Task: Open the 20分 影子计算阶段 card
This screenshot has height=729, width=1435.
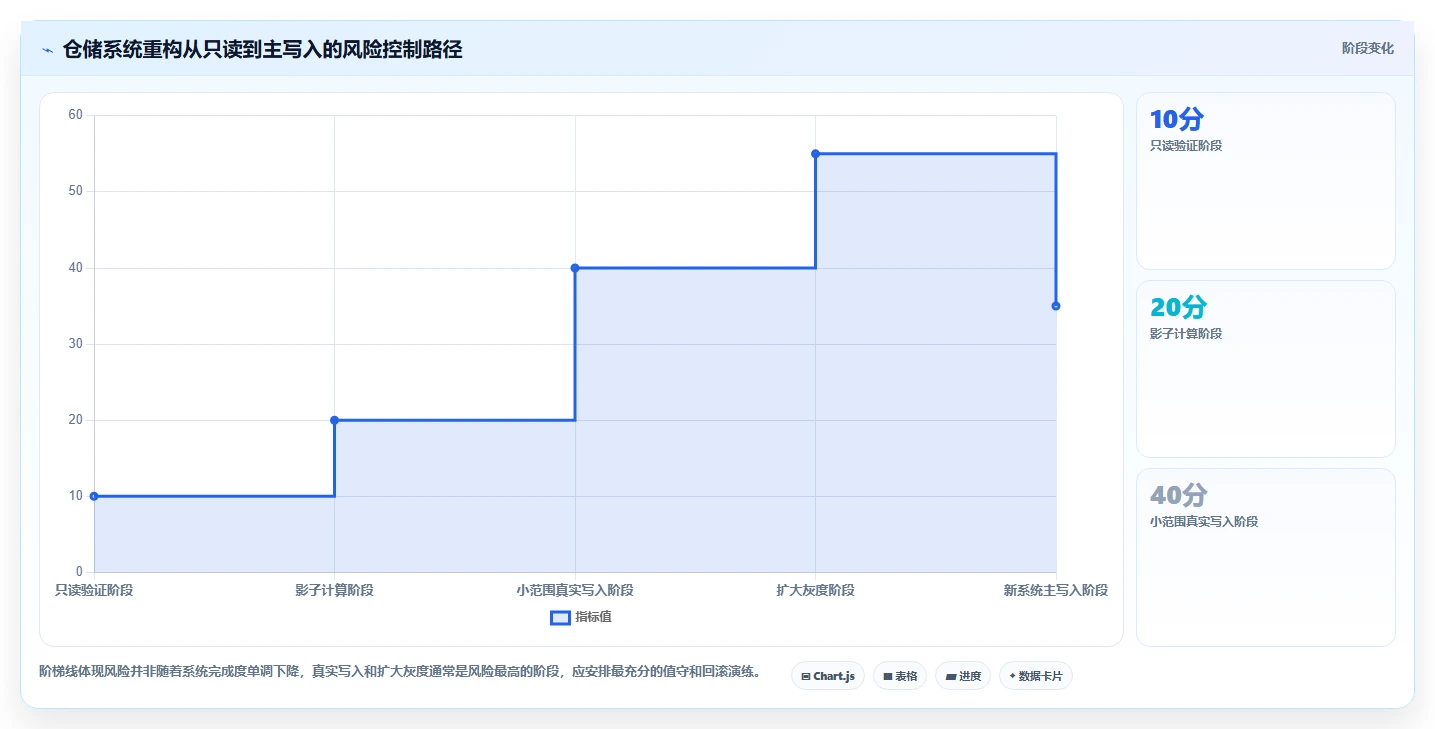Action: [1265, 369]
